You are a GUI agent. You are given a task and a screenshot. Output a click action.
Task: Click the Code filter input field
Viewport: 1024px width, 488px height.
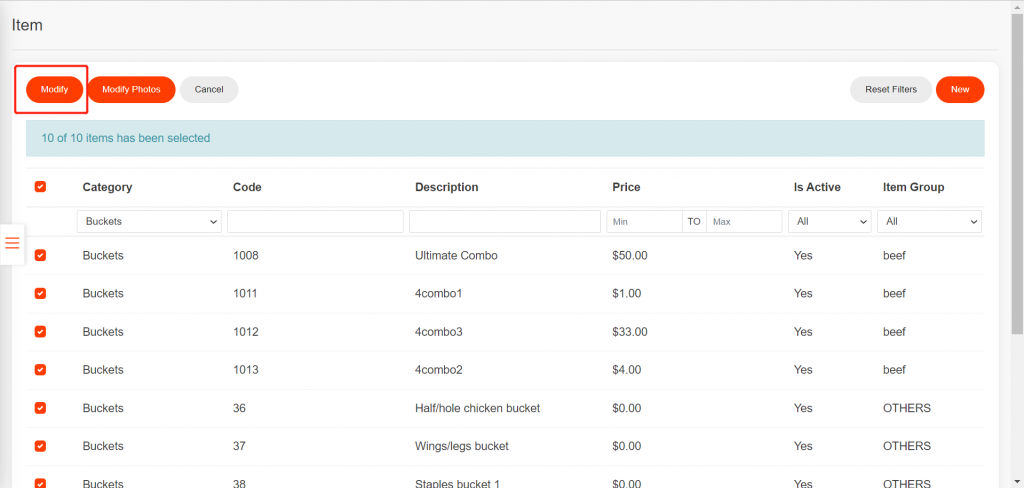315,221
